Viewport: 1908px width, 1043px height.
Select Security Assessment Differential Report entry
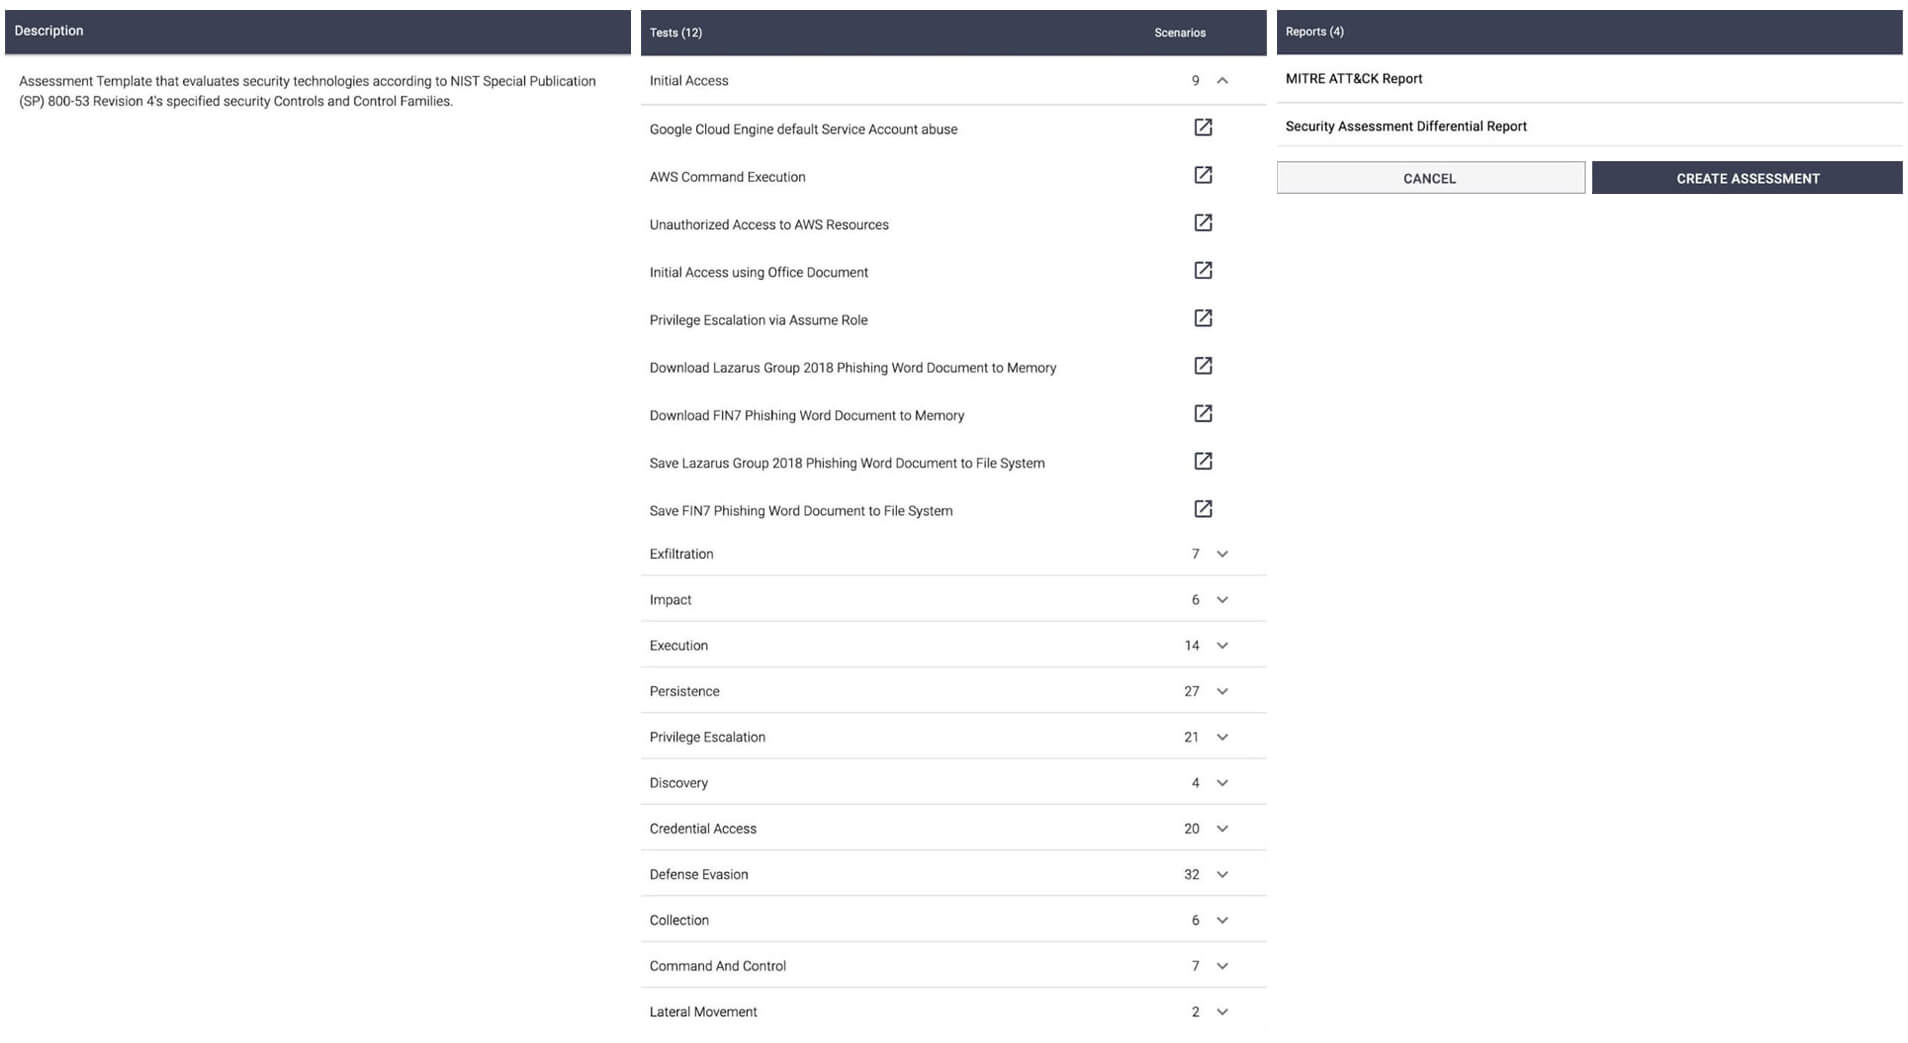[x=1405, y=127]
